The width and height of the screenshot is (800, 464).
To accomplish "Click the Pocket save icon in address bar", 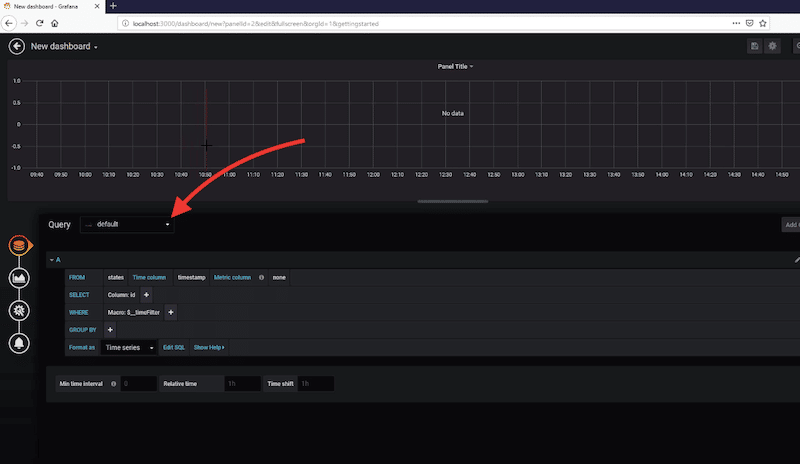I will click(x=749, y=23).
